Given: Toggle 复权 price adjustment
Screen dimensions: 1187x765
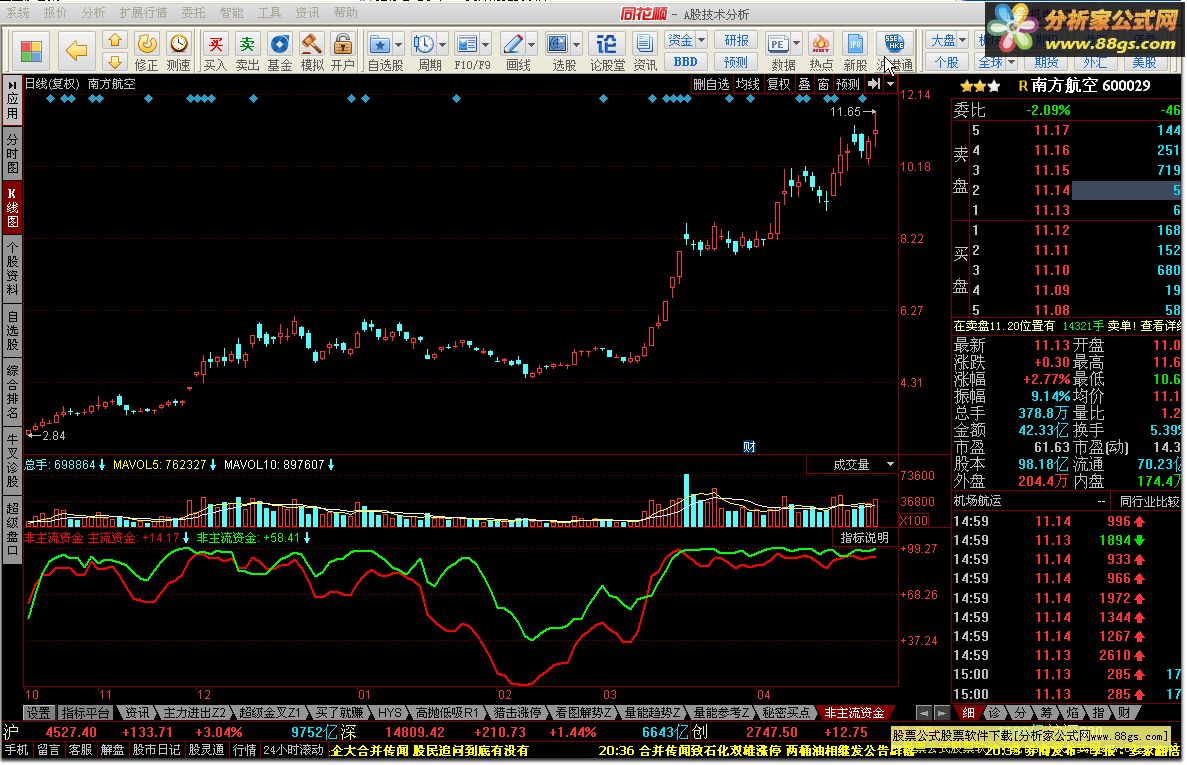Looking at the screenshot, I should (778, 84).
